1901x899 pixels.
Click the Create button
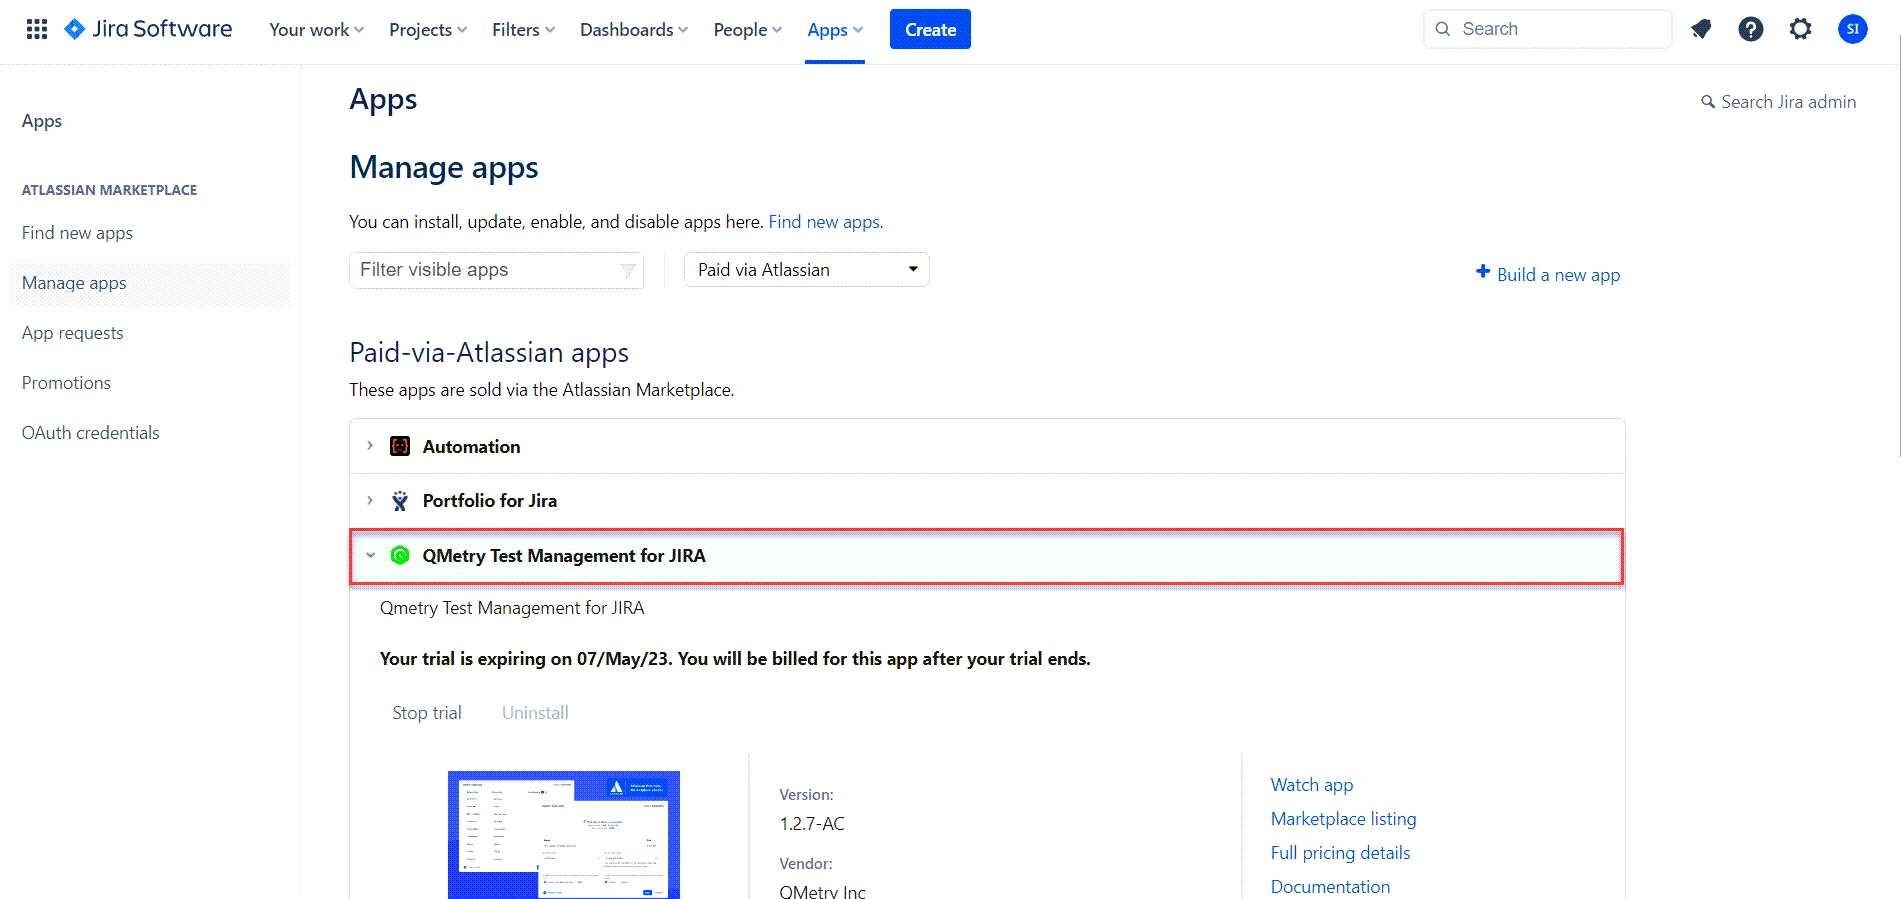pos(930,29)
